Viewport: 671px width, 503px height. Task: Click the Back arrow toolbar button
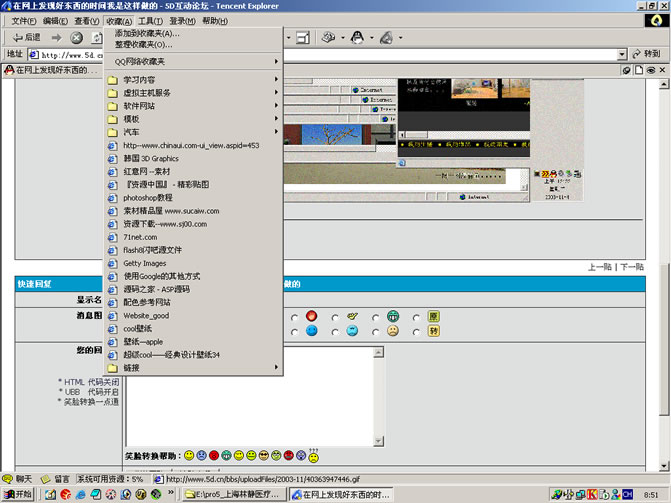26,38
